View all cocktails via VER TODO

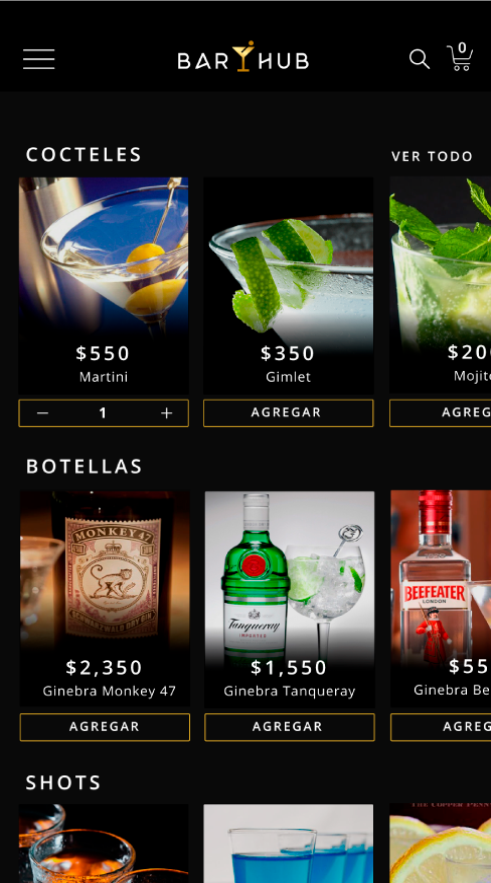pos(432,156)
